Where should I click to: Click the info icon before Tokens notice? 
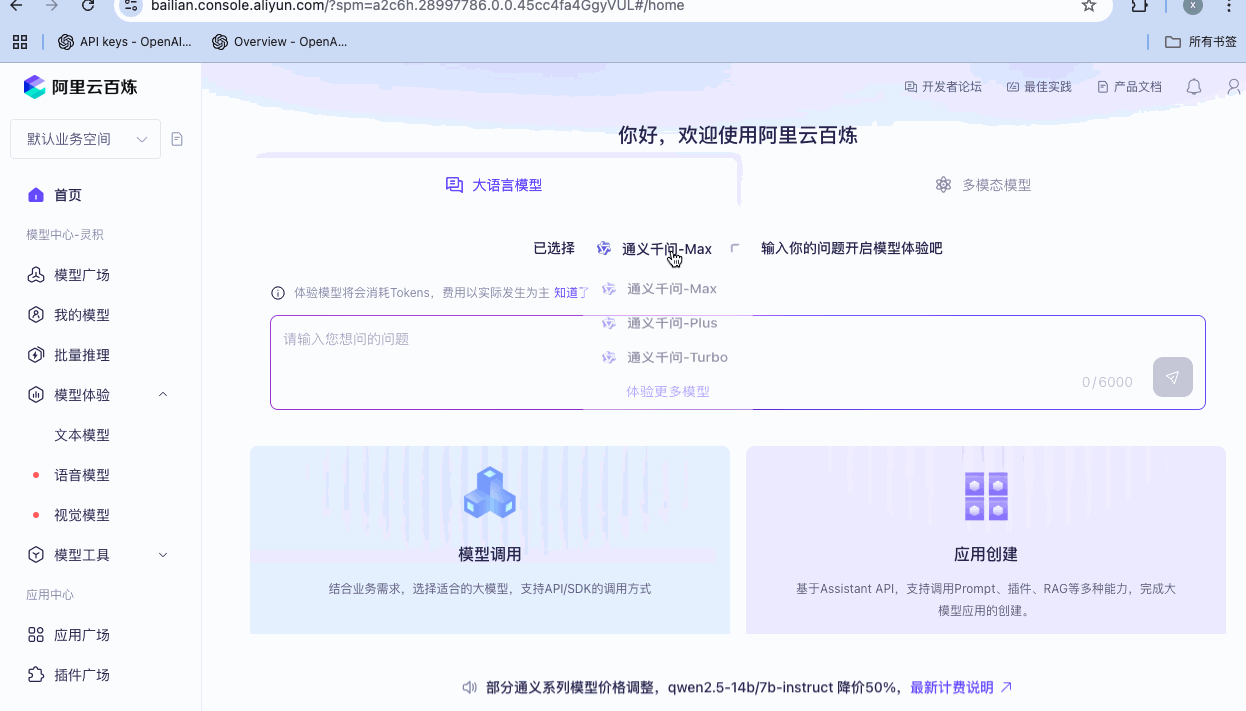[x=278, y=293]
